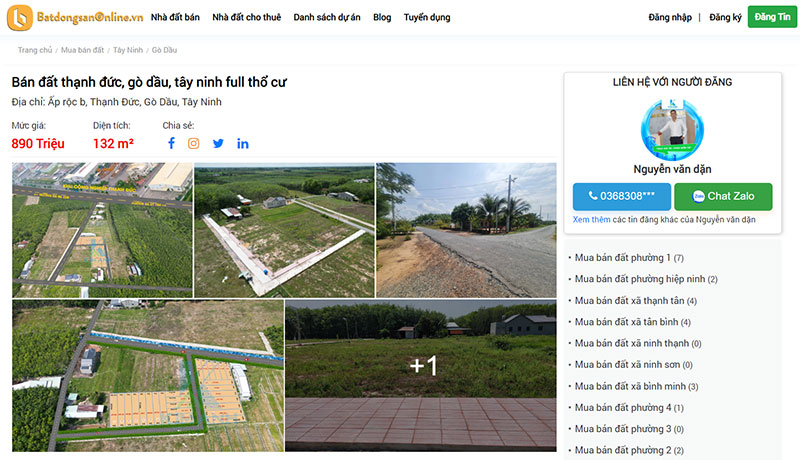
Task: Open poster Nguyễn văn dặn's avatar
Action: (x=672, y=129)
